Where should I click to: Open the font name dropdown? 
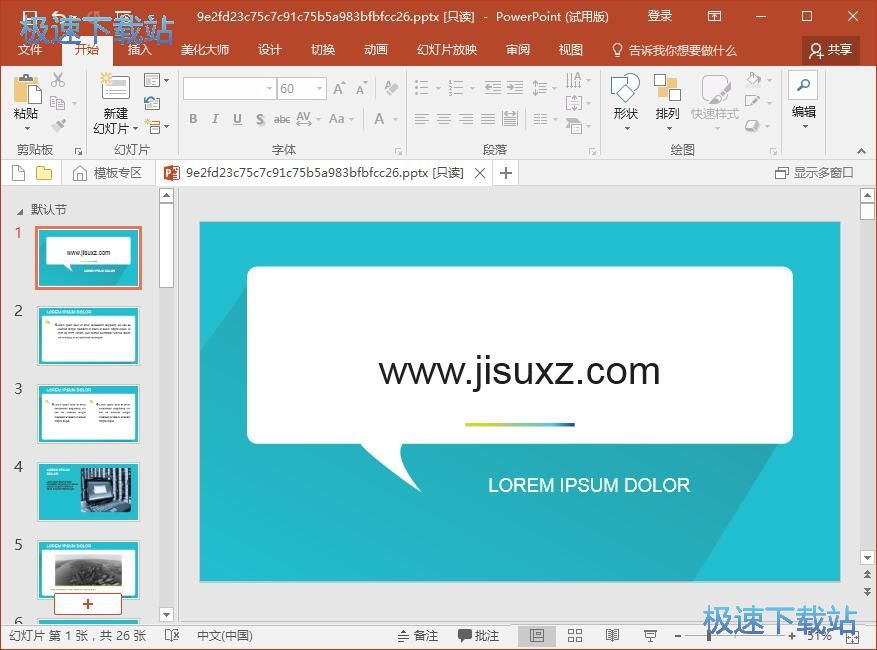click(x=269, y=89)
